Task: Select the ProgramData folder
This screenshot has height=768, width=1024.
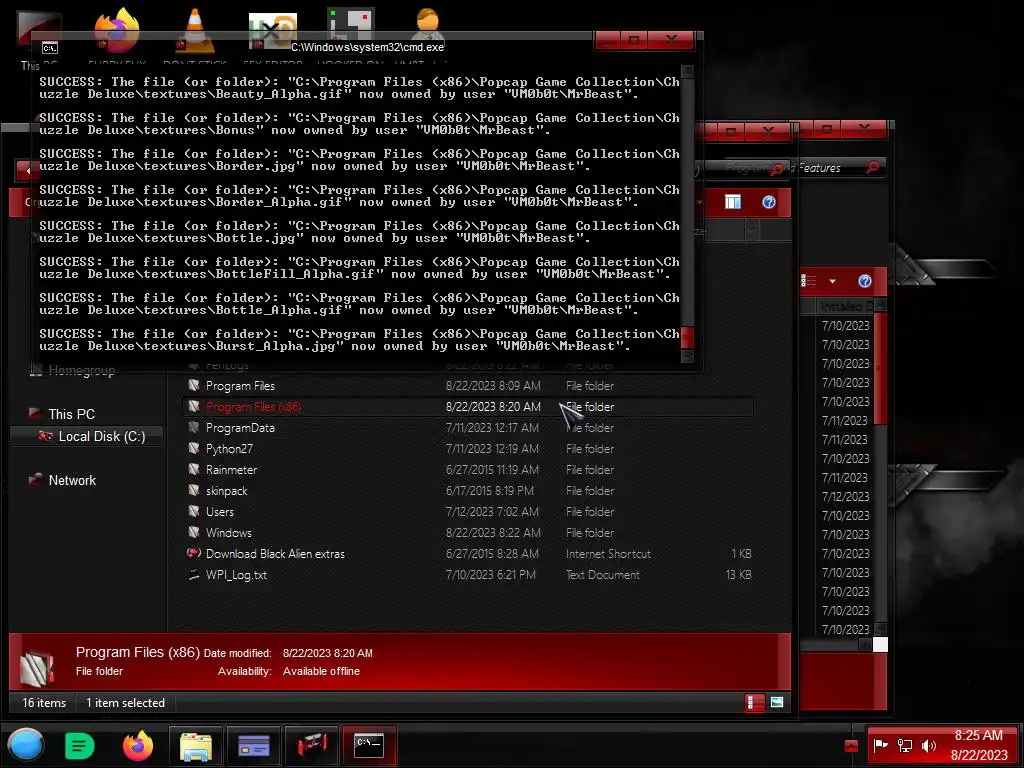Action: pyautogui.click(x=468, y=428)
